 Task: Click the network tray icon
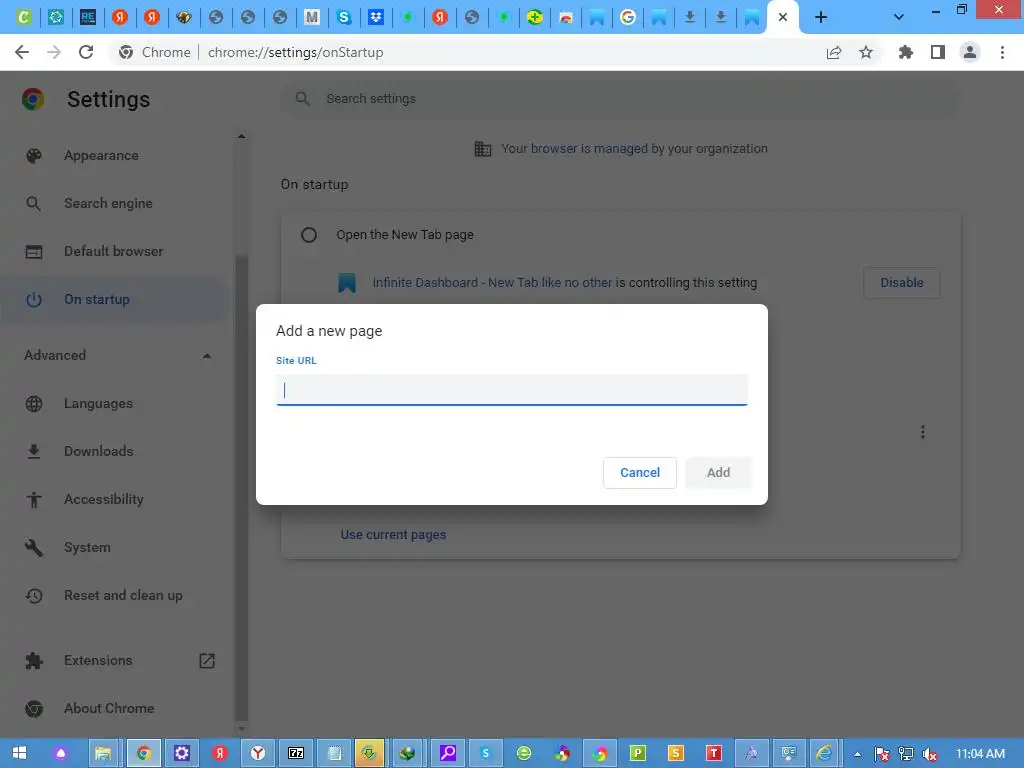point(906,754)
